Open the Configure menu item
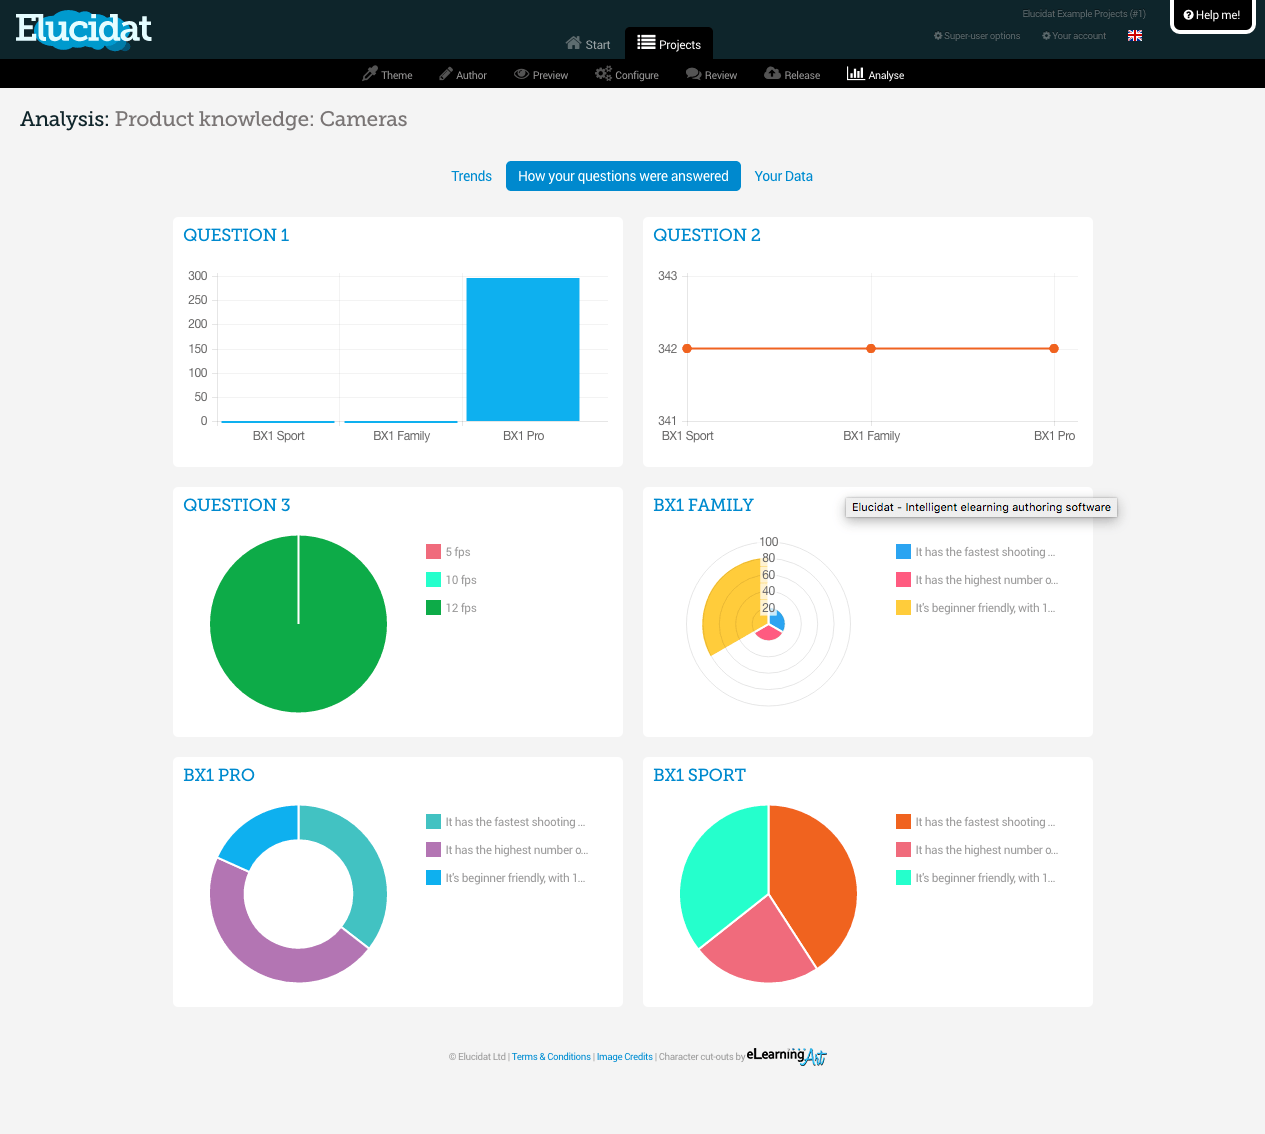1265x1134 pixels. pyautogui.click(x=627, y=74)
